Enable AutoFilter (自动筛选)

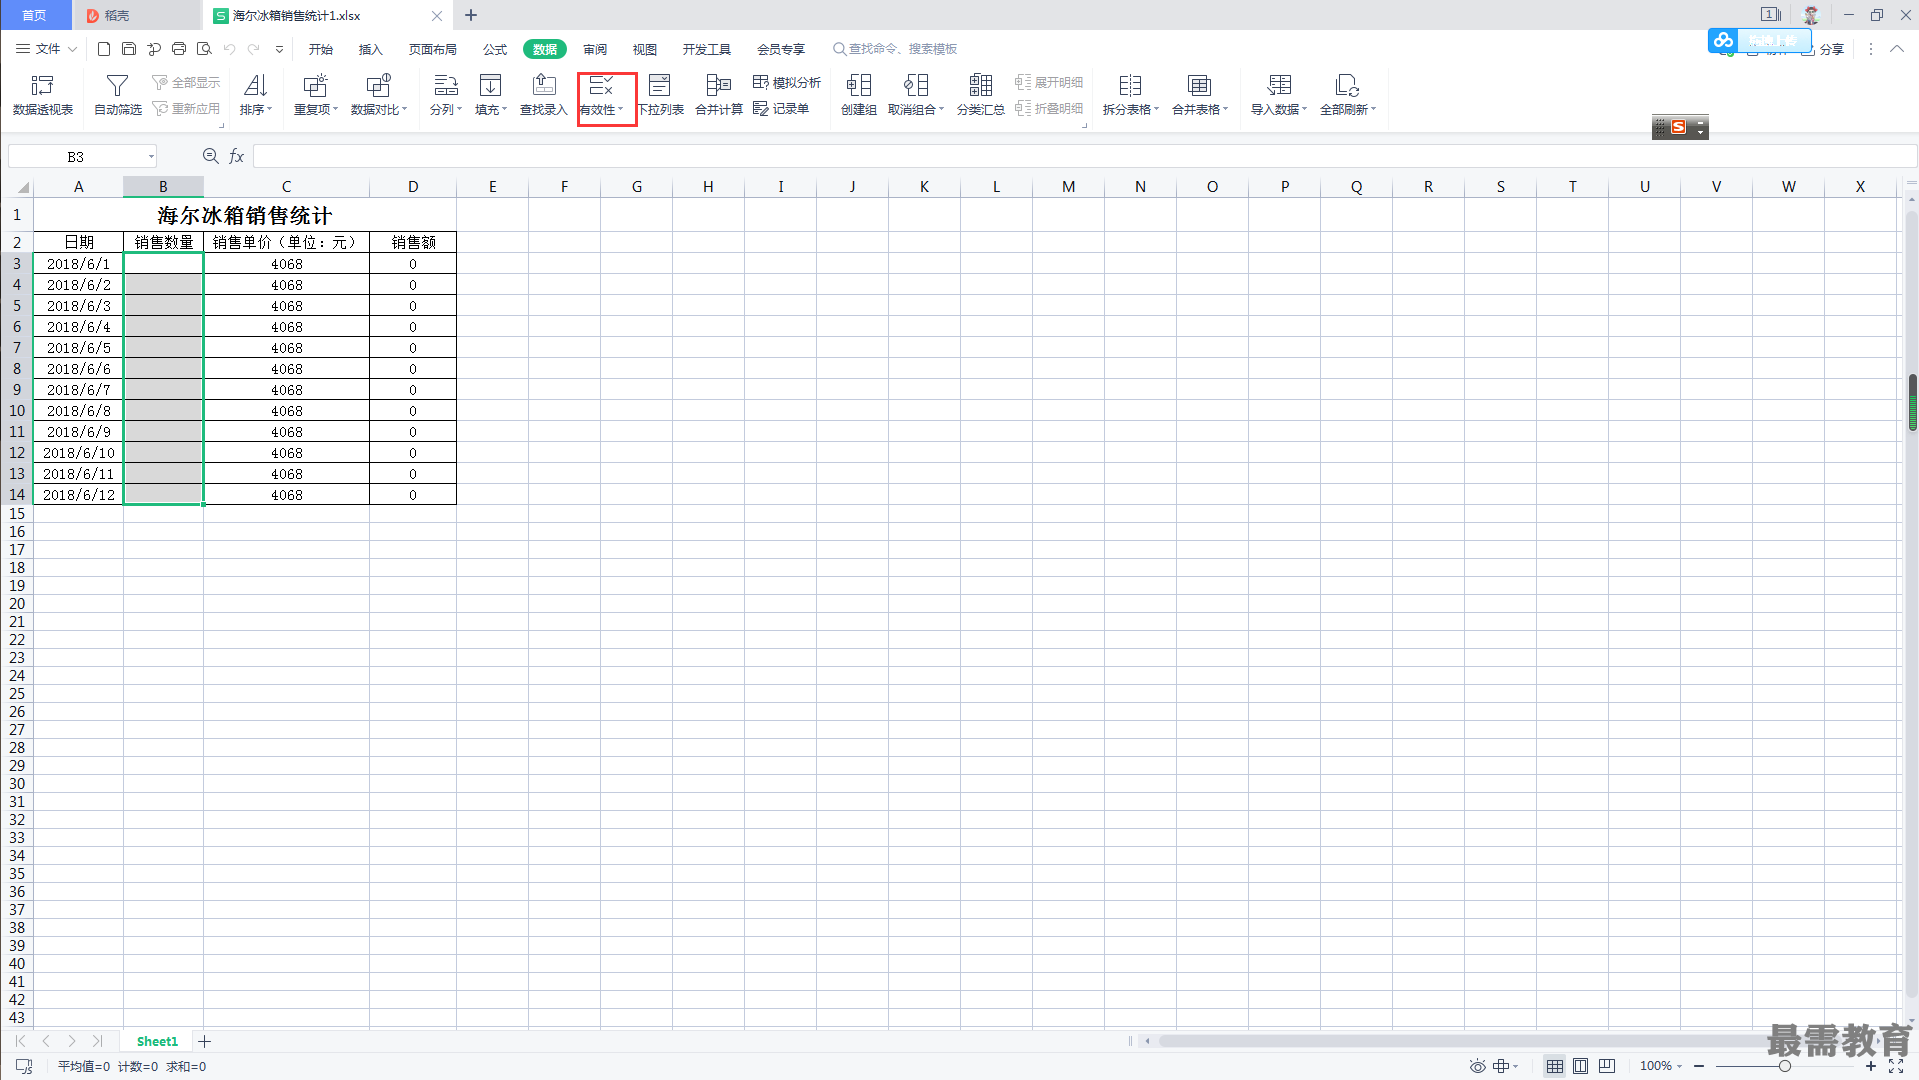click(118, 95)
